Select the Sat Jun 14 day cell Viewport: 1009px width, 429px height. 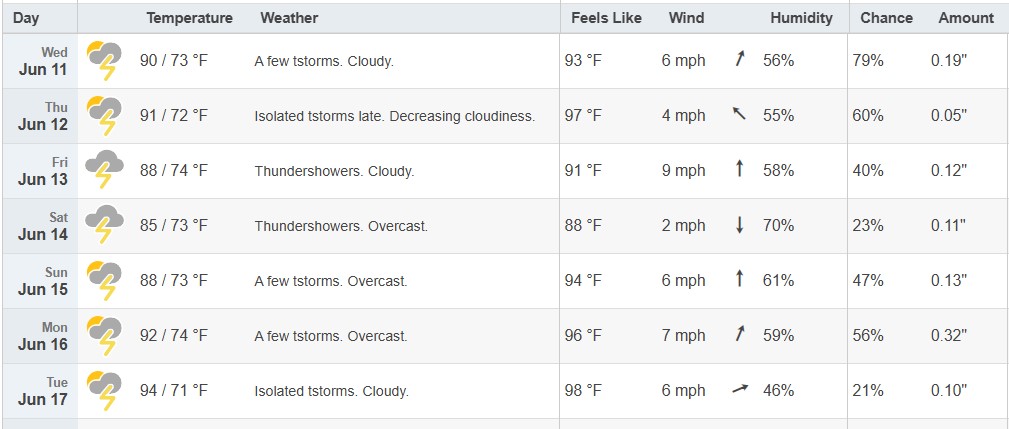coord(41,226)
